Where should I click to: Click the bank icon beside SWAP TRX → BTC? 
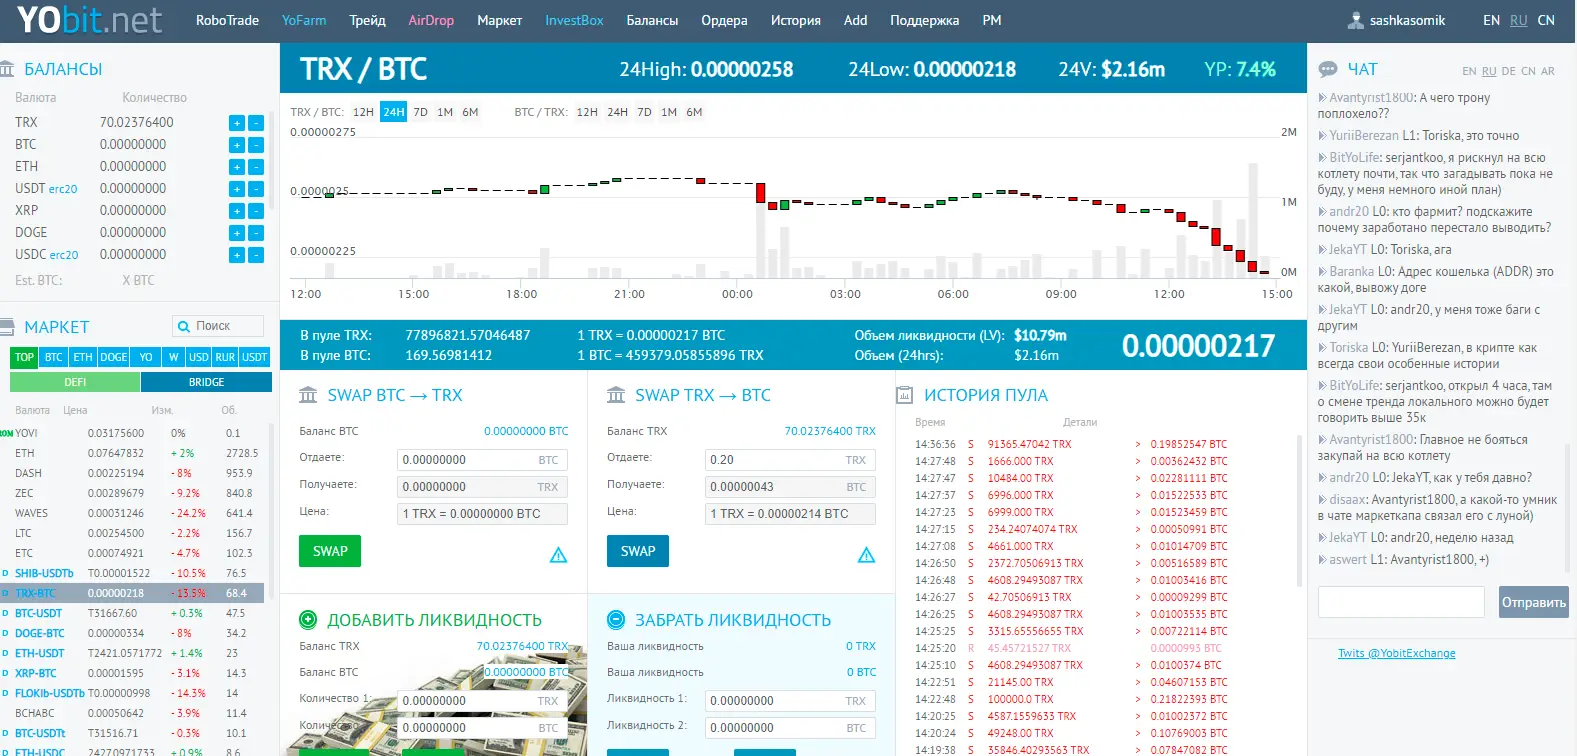[616, 395]
